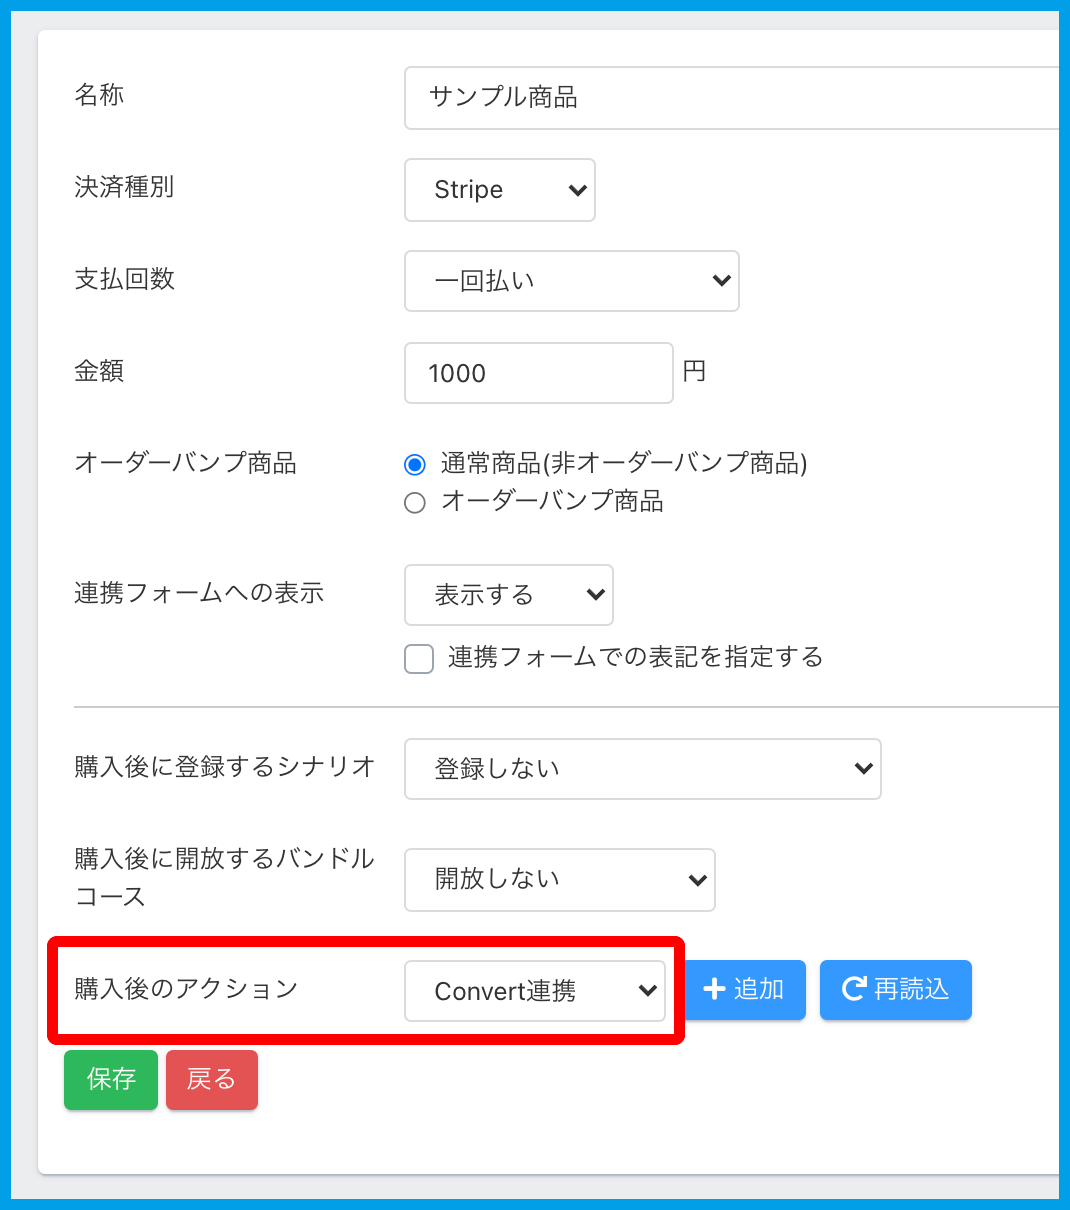This screenshot has width=1070, height=1210.
Task: Open the 連携フォームへの表示 dropdown
Action: 508,595
